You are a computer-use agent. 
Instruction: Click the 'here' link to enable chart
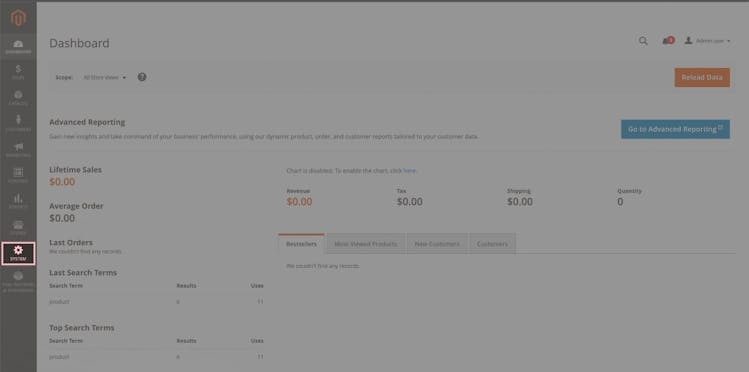coord(409,170)
